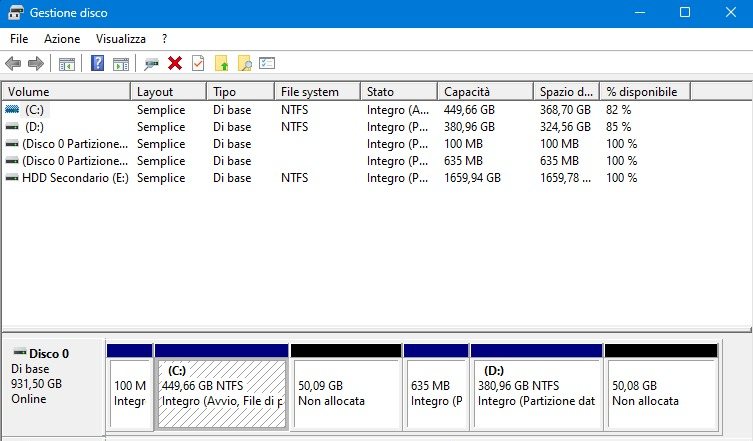Click the Disco 0 label panel
This screenshot has width=753, height=441.
pyautogui.click(x=53, y=387)
